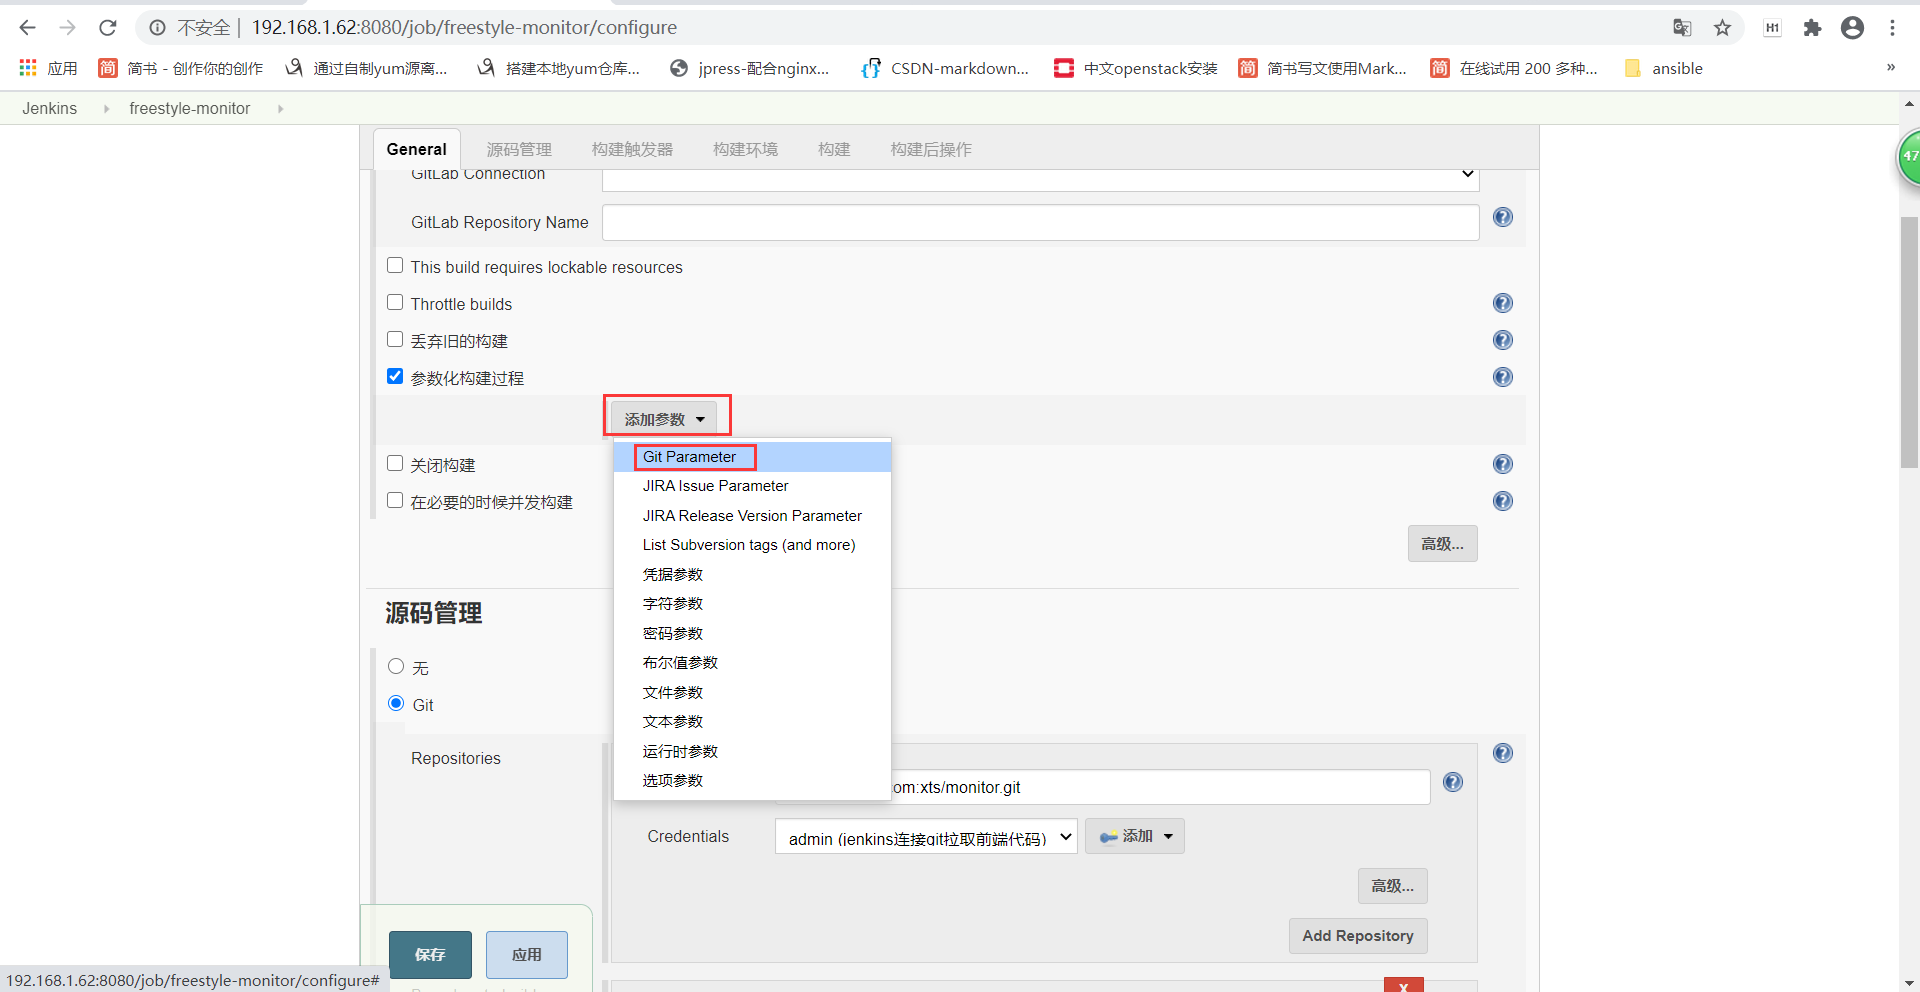The image size is (1920, 992).
Task: Open help icon for 丢弃旧的构建
Action: click(x=1503, y=340)
